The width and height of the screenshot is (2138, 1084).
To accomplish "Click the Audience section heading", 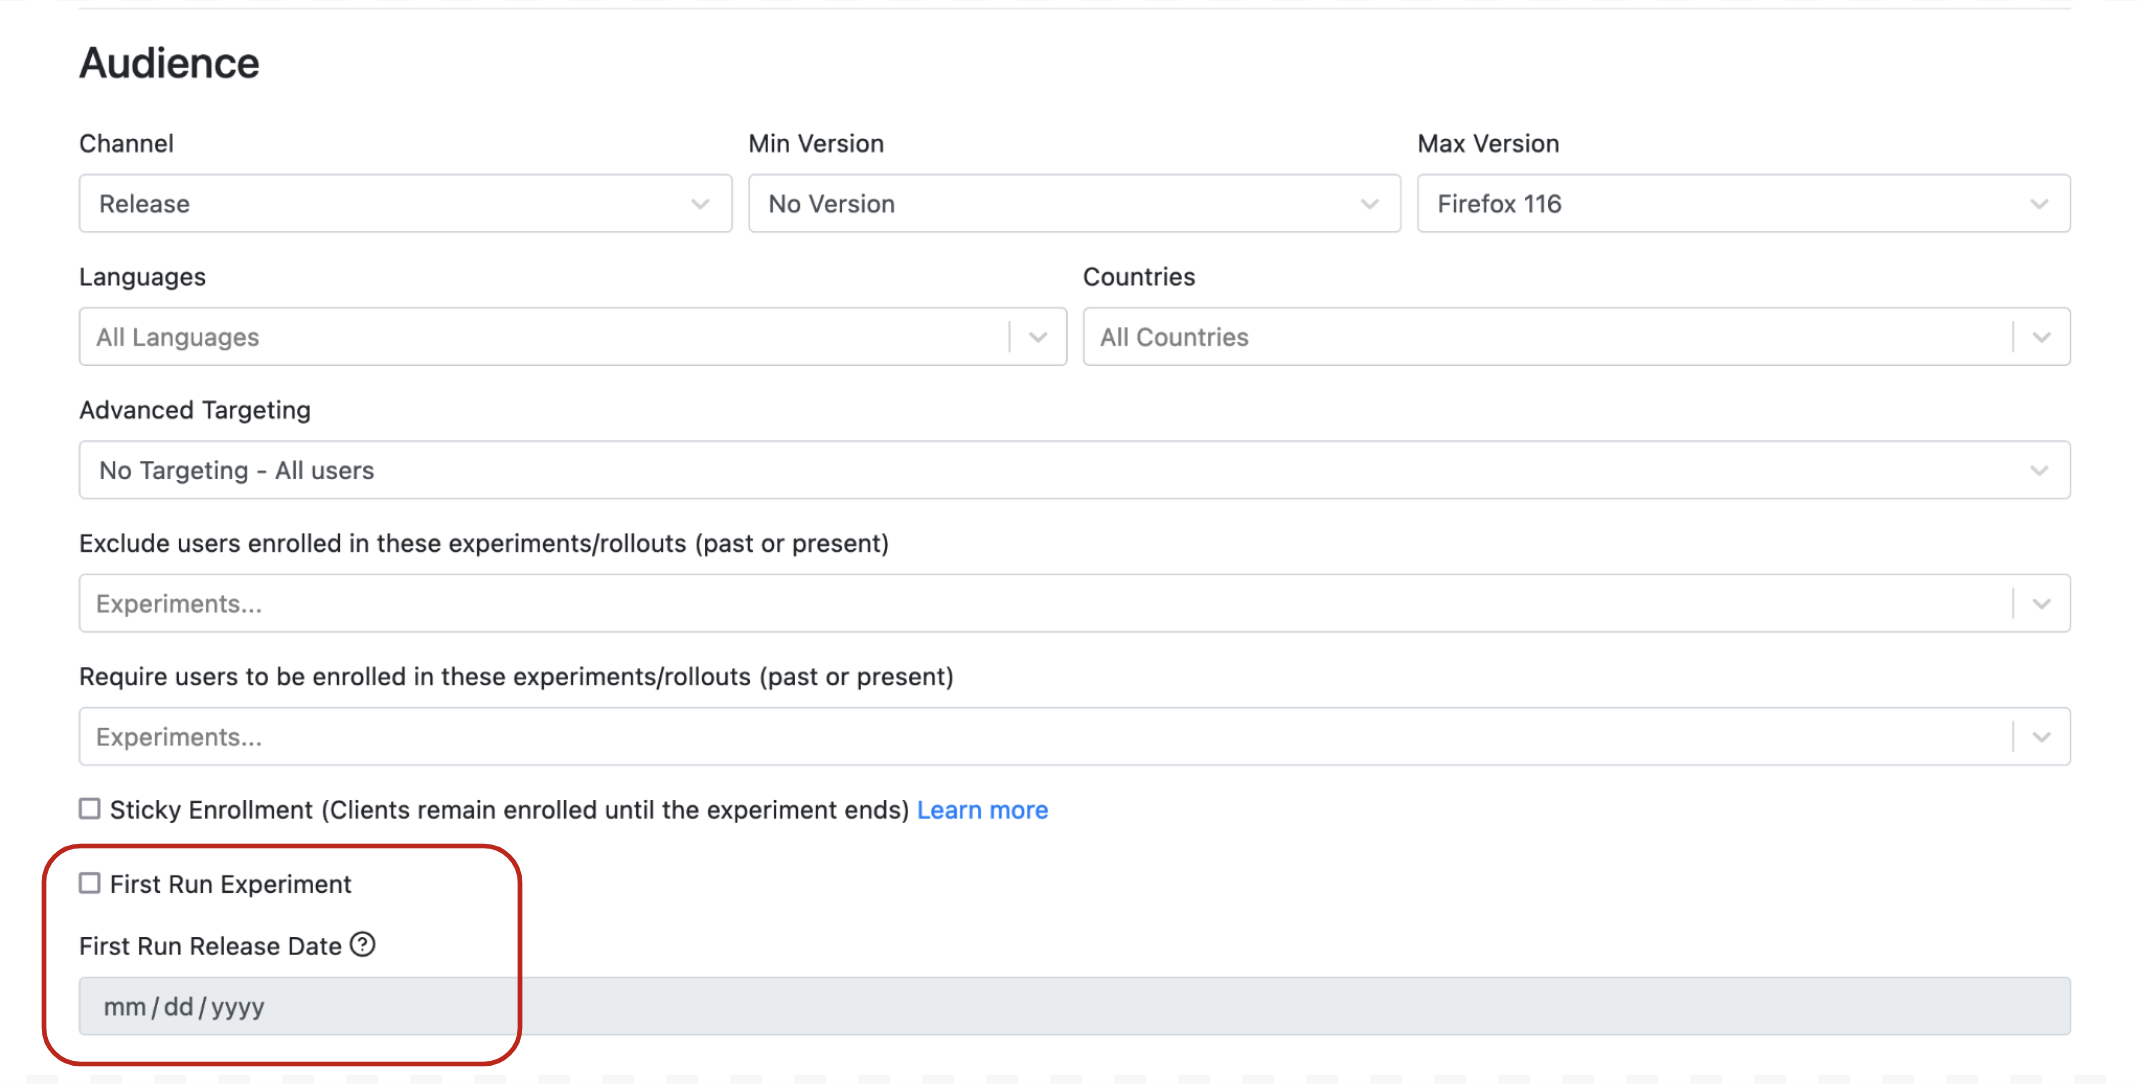I will (169, 63).
